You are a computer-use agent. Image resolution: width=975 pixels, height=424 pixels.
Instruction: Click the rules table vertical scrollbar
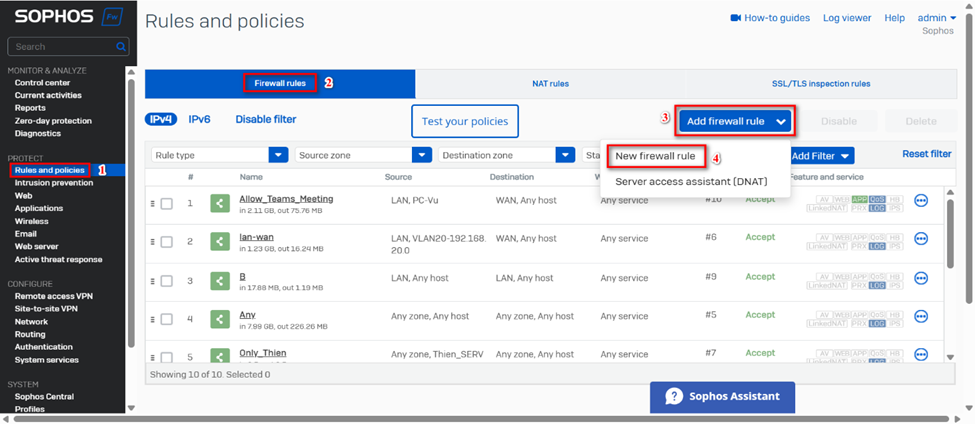tap(949, 230)
